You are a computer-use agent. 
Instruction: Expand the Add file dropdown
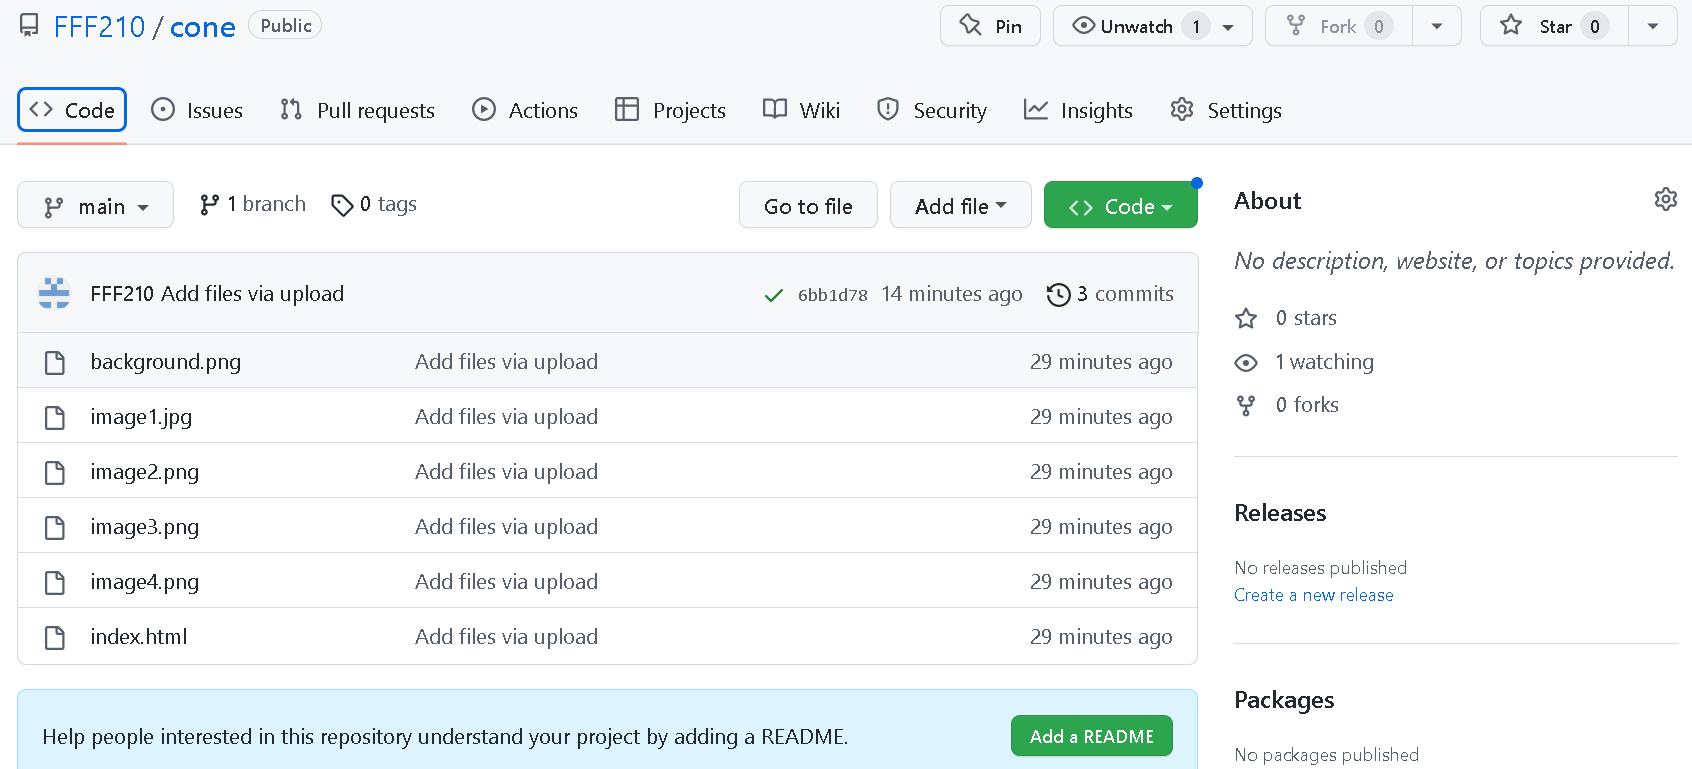click(x=960, y=205)
